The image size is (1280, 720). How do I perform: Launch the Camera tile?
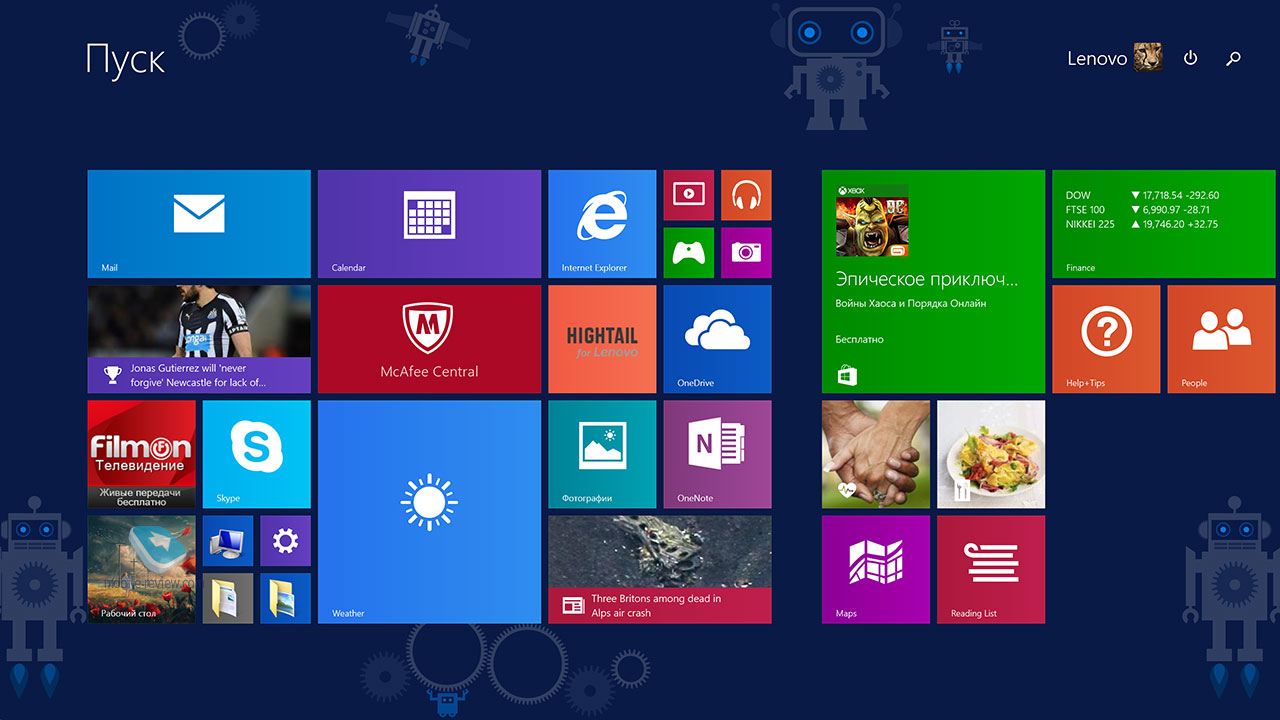(x=746, y=253)
